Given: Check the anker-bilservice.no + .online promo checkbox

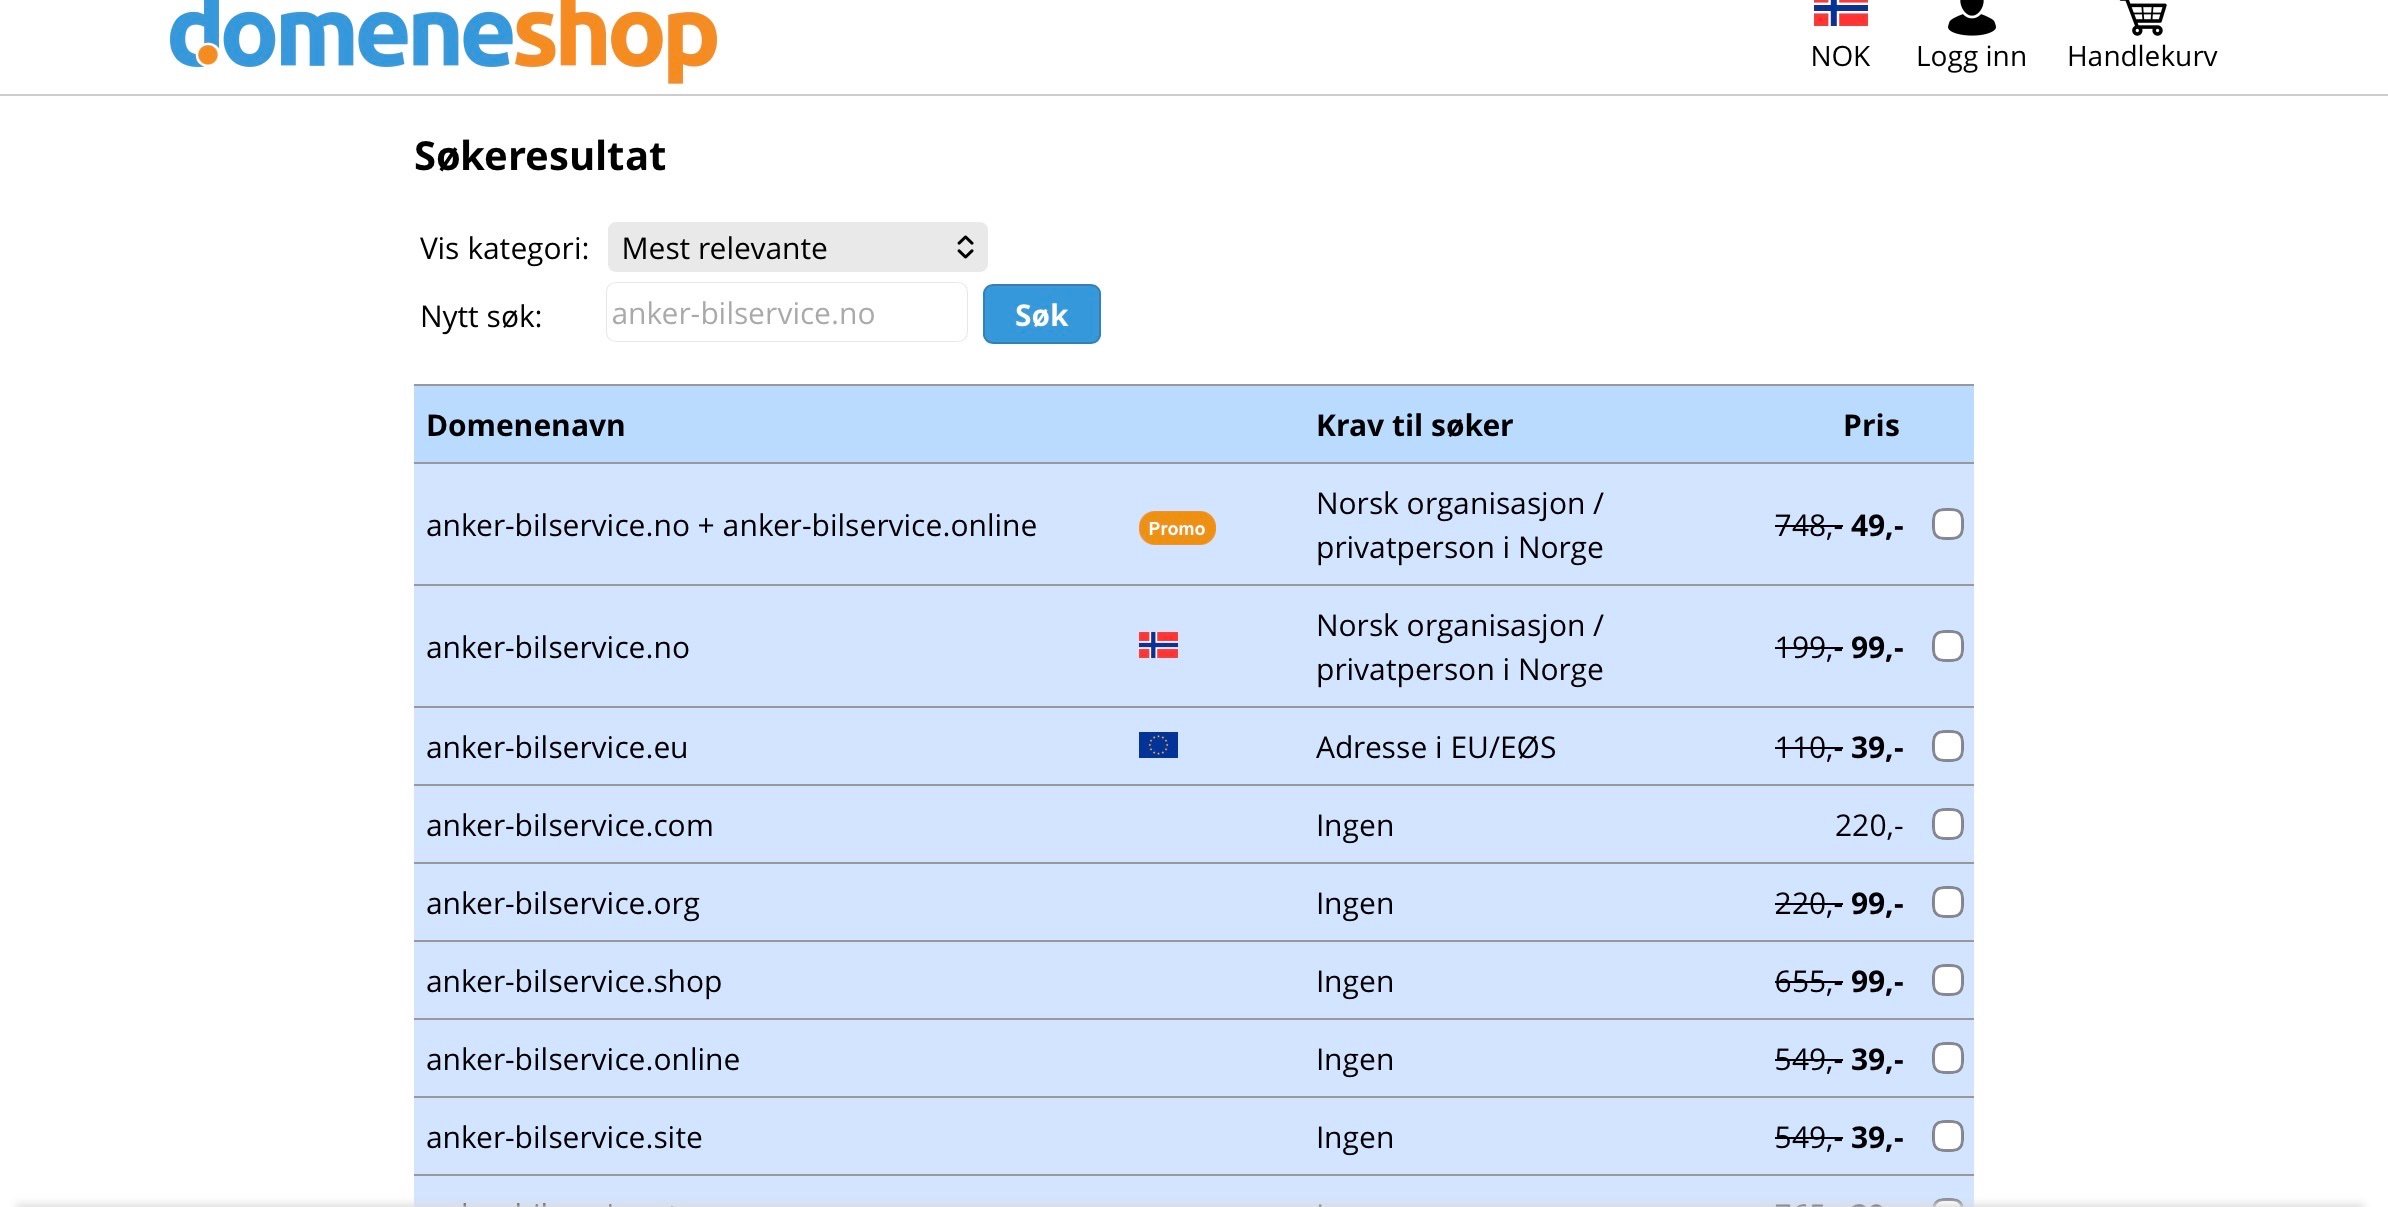Looking at the screenshot, I should (1947, 524).
